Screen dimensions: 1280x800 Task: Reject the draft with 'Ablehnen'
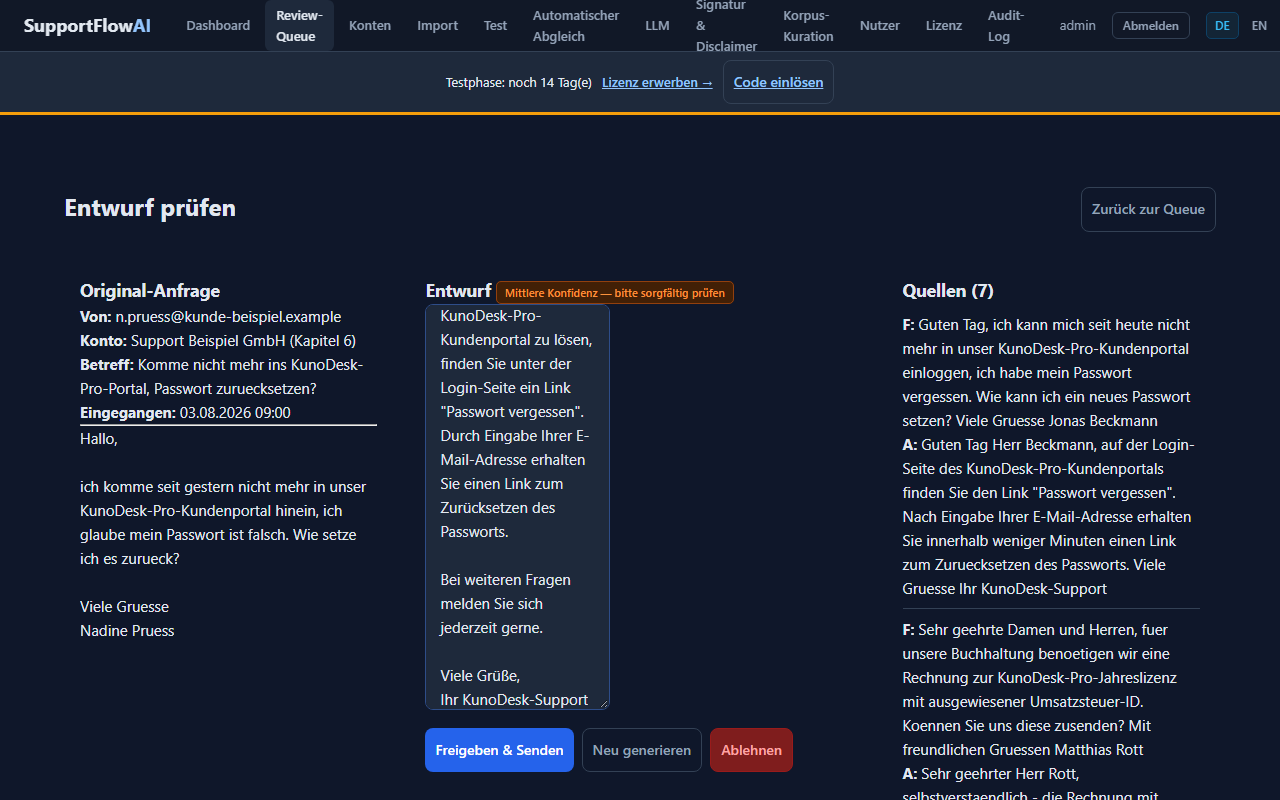pos(751,750)
